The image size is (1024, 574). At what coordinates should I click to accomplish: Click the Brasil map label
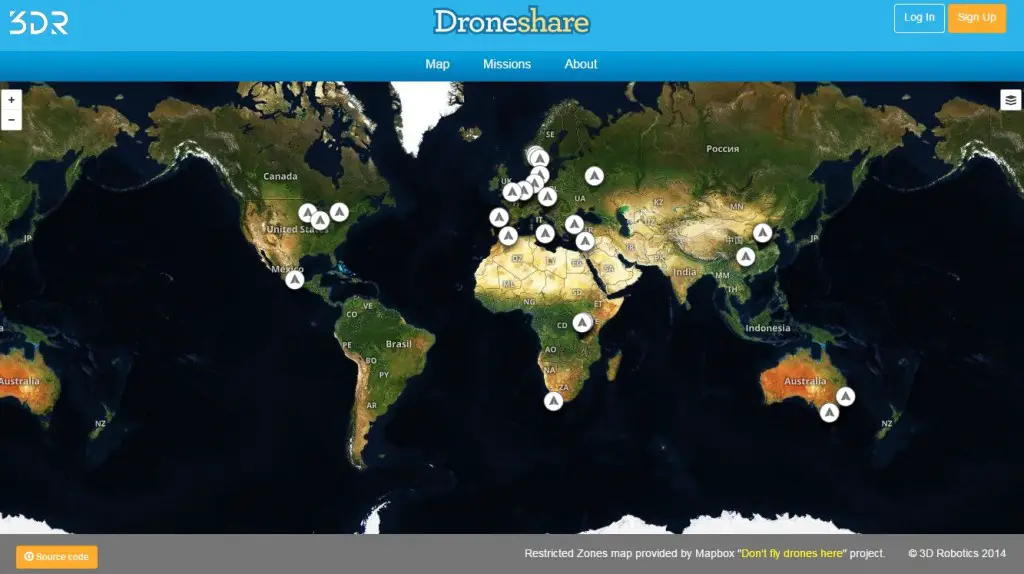pos(398,344)
